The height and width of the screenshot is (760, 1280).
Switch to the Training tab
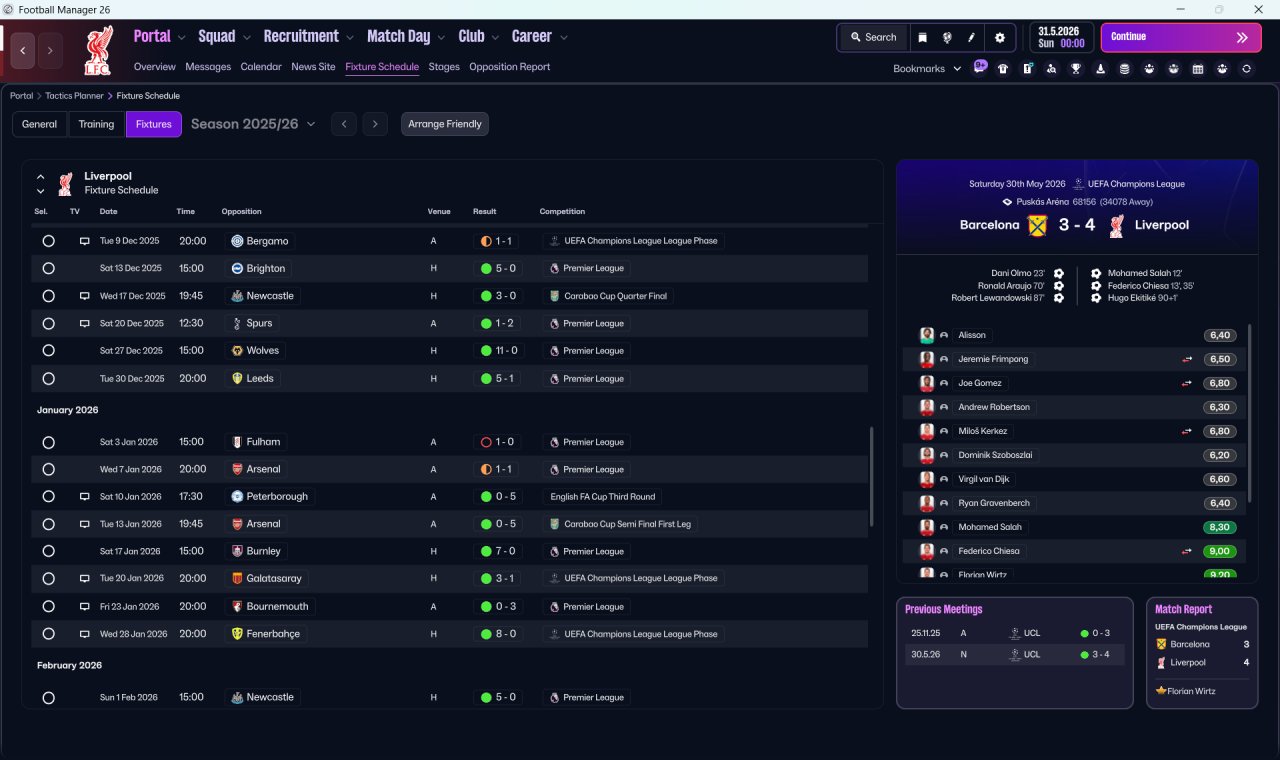[96, 124]
